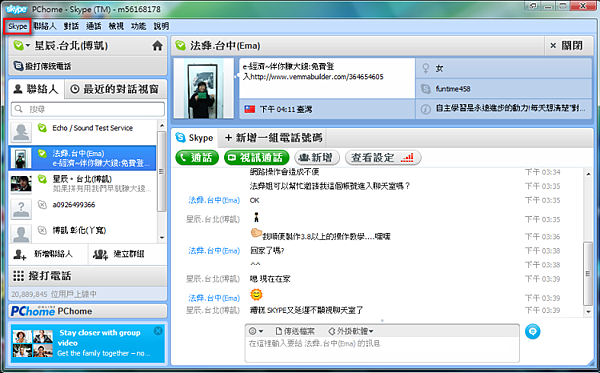This screenshot has width=600, height=373.
Task: Switch to 最近的對話視窗 tab
Action: click(115, 89)
